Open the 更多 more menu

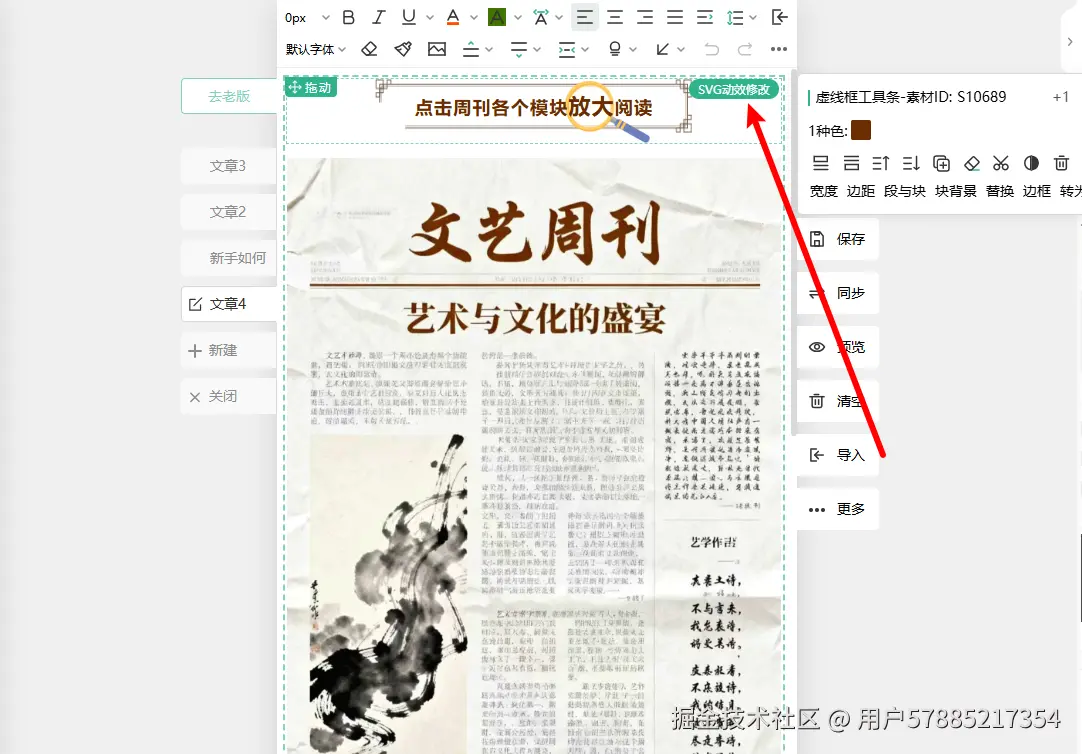click(x=838, y=509)
